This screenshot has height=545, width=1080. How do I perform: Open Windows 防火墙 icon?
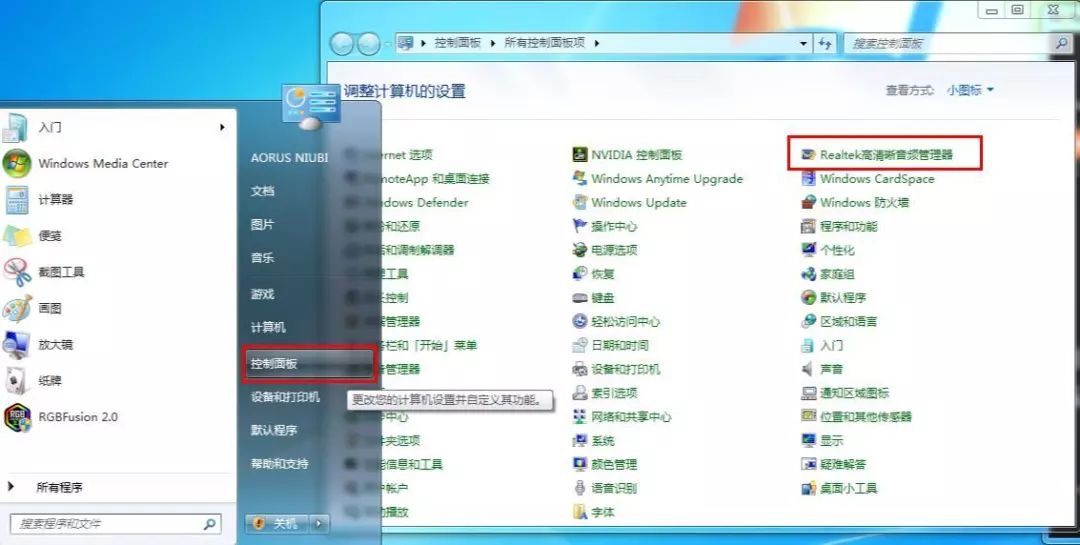809,203
